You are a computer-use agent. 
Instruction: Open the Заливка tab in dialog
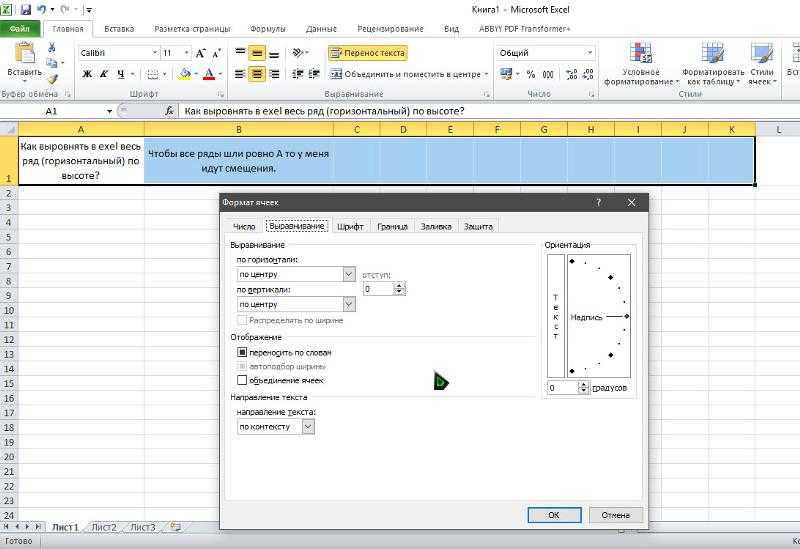click(436, 227)
